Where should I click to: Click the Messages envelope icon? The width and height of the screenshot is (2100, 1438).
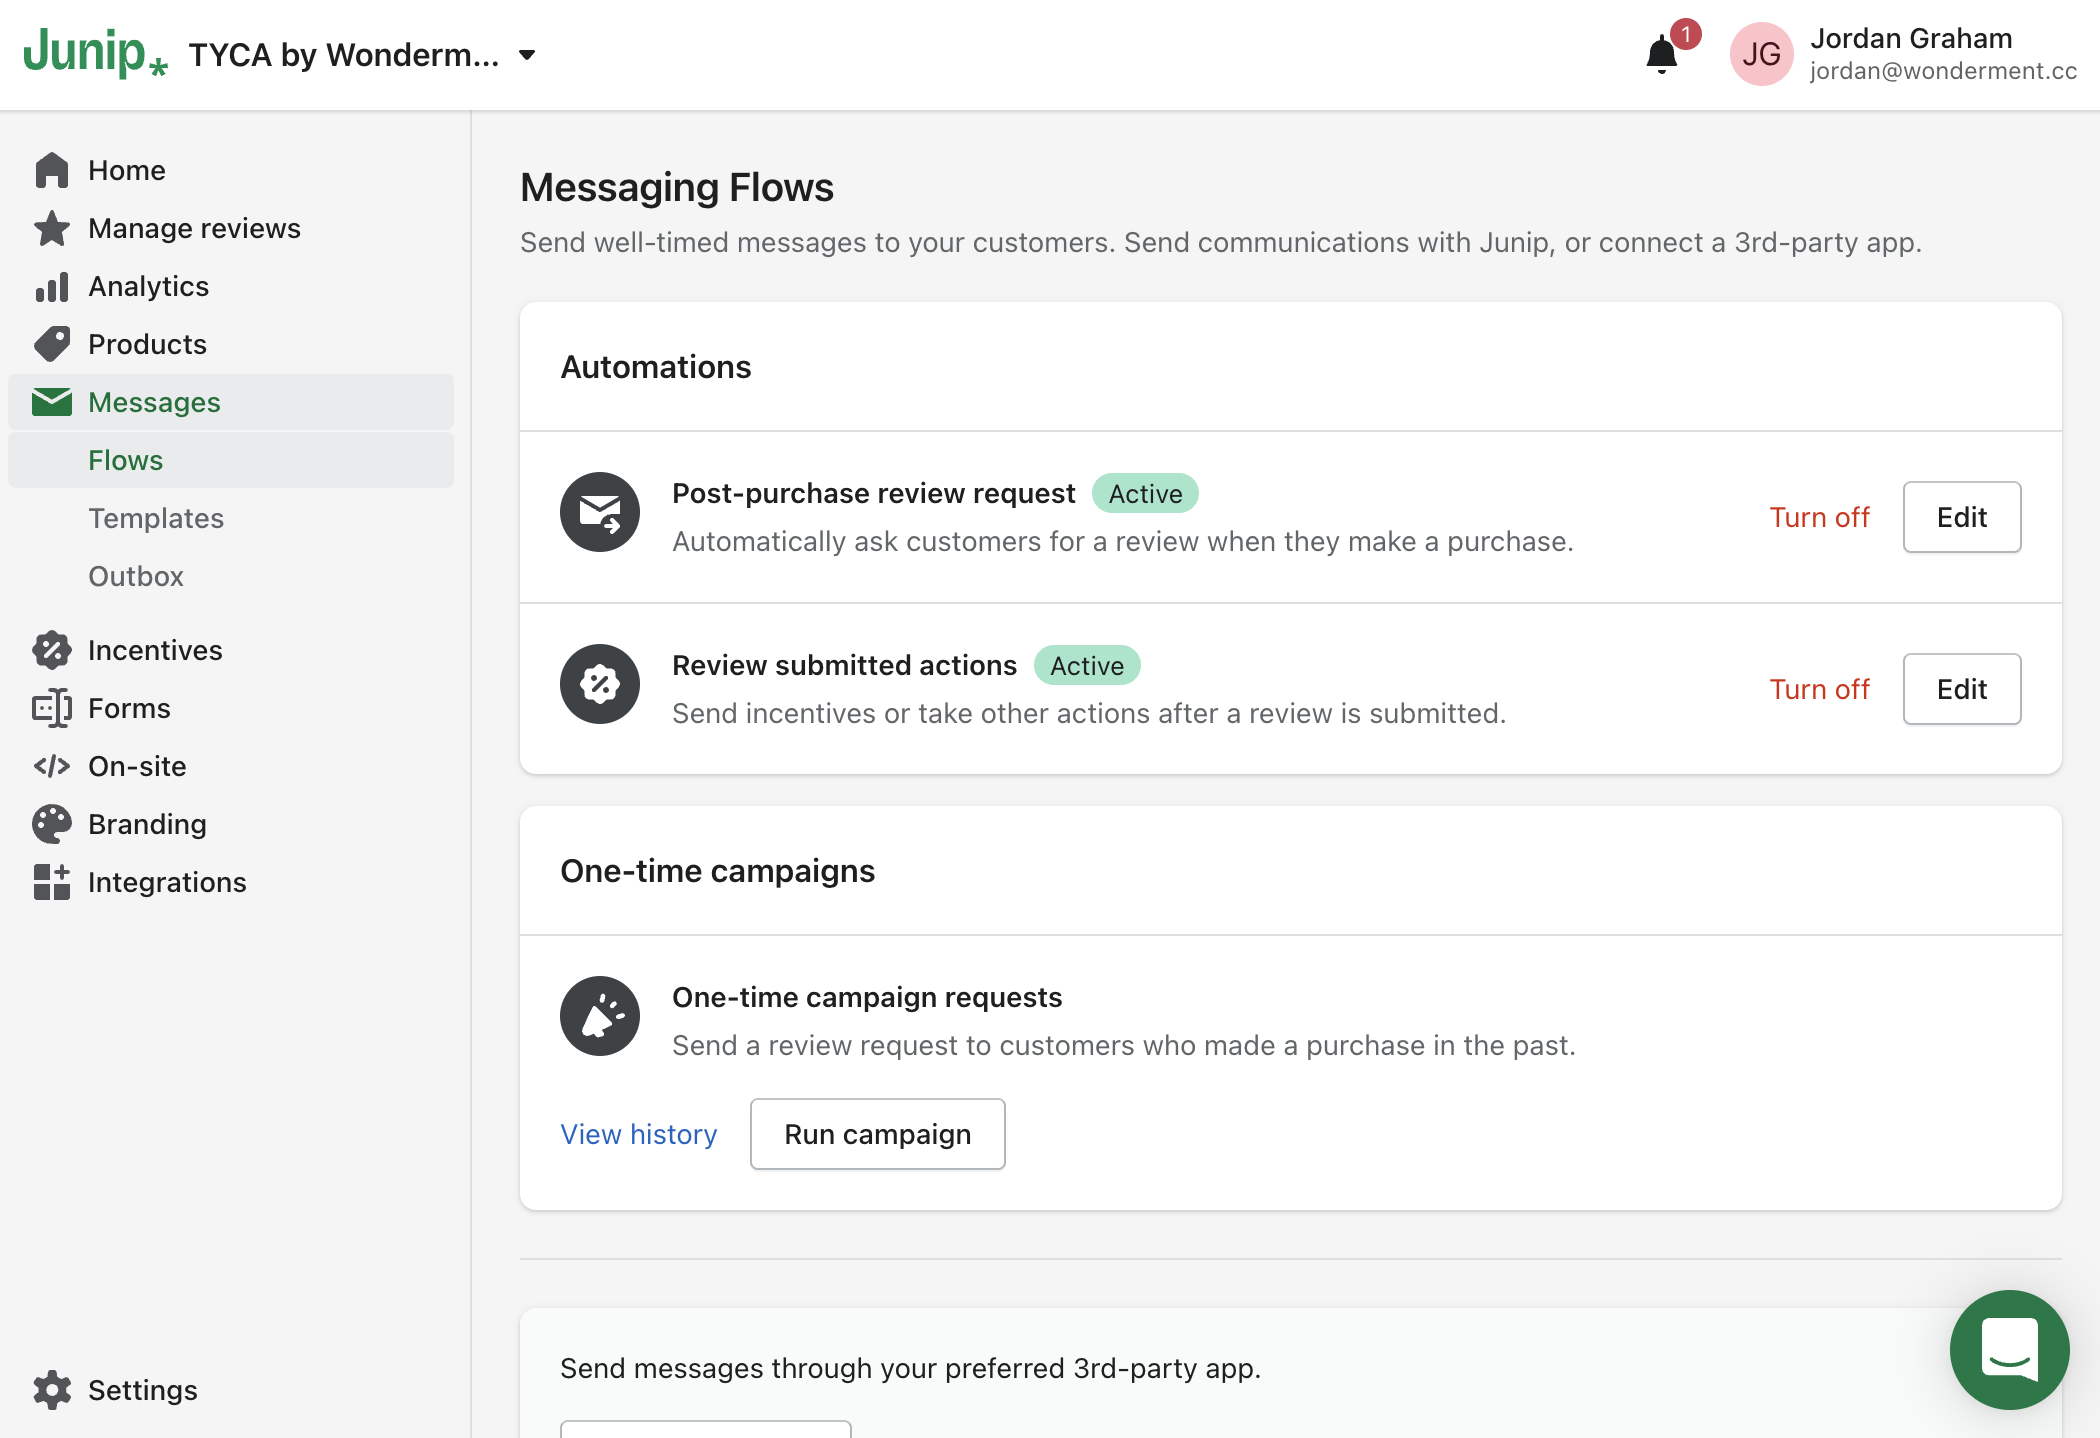[52, 402]
